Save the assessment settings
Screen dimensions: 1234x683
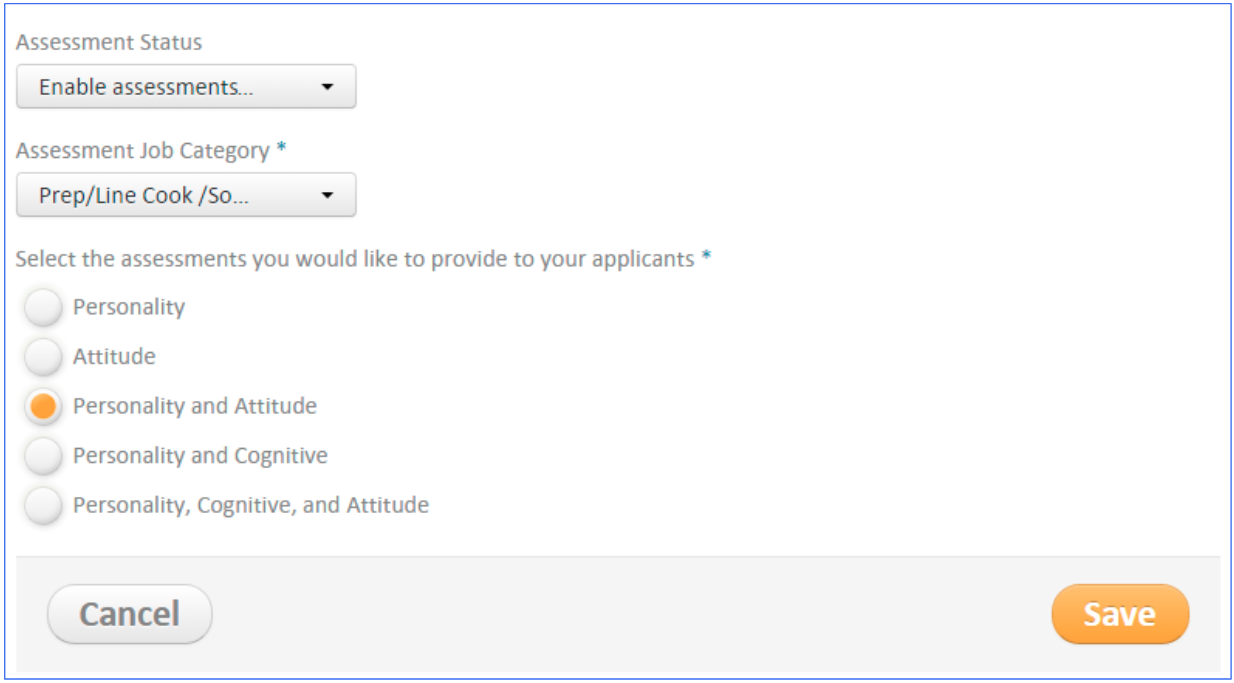(x=1120, y=614)
